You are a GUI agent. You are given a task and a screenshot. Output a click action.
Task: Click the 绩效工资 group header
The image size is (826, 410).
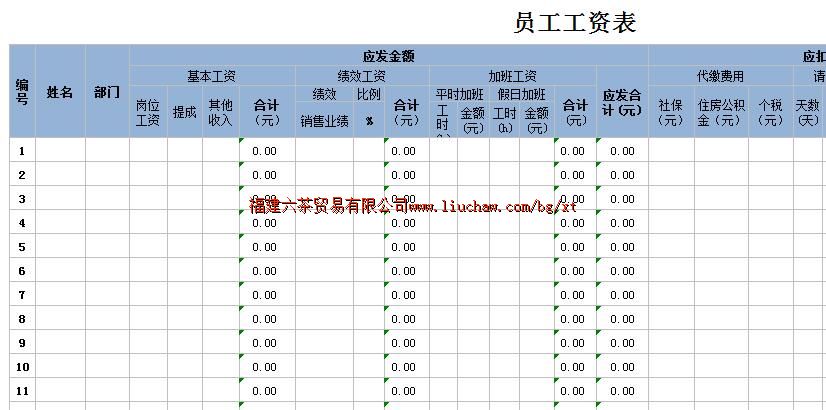(362, 76)
